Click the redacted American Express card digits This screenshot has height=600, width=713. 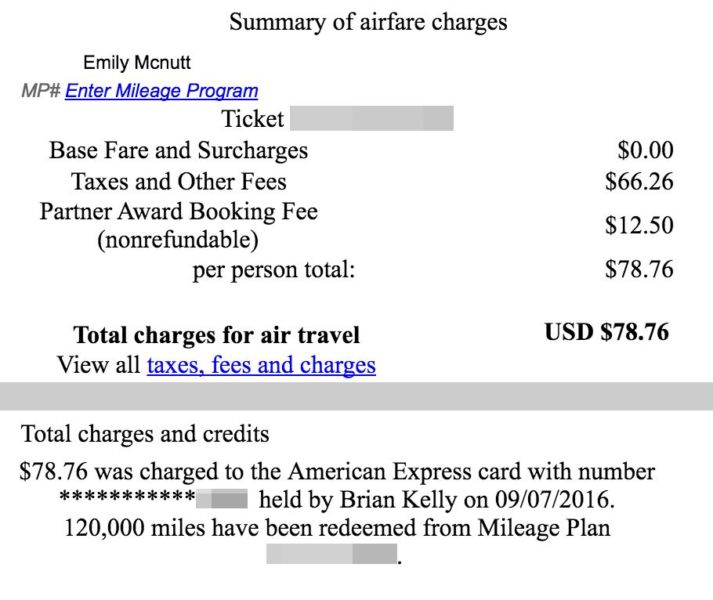(222, 499)
